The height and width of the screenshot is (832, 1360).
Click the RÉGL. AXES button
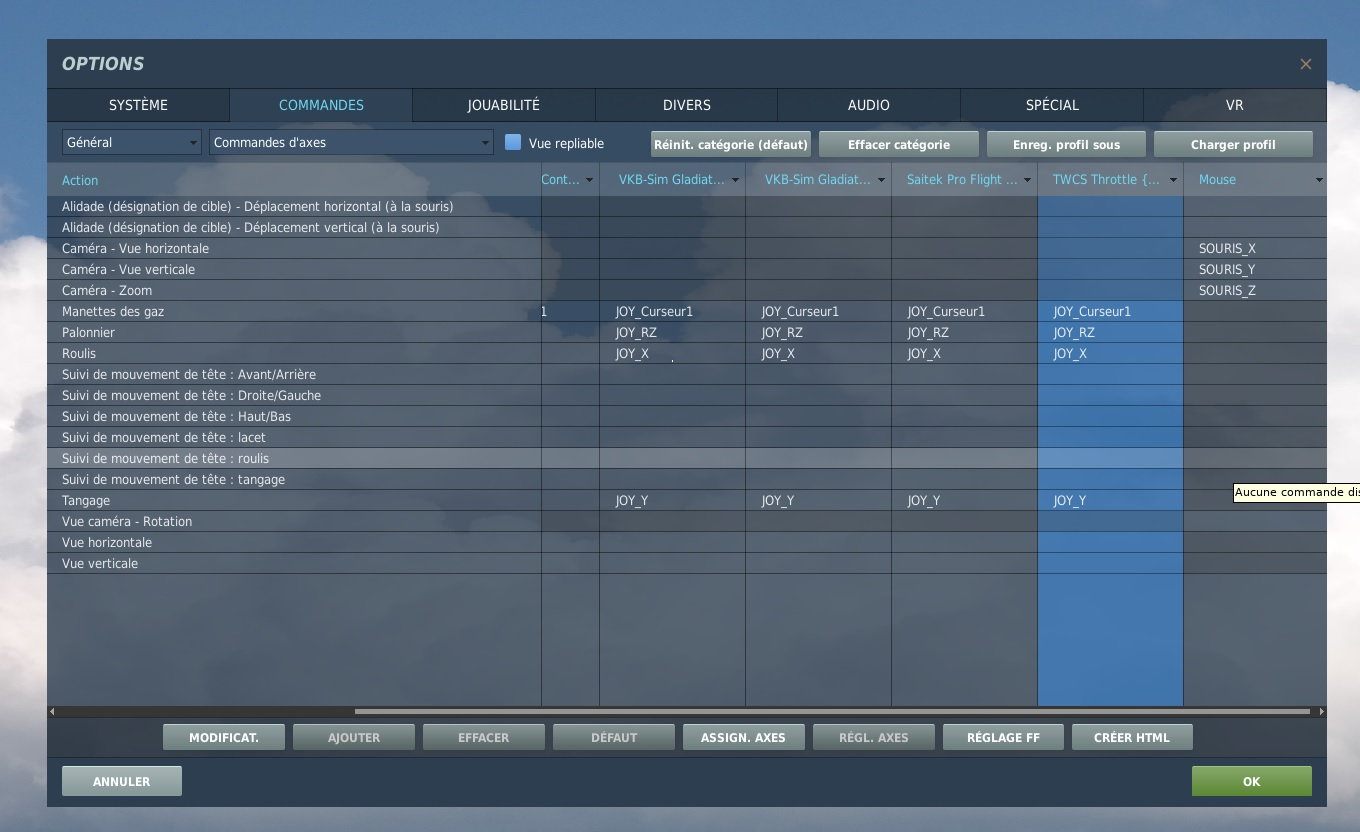click(x=874, y=737)
